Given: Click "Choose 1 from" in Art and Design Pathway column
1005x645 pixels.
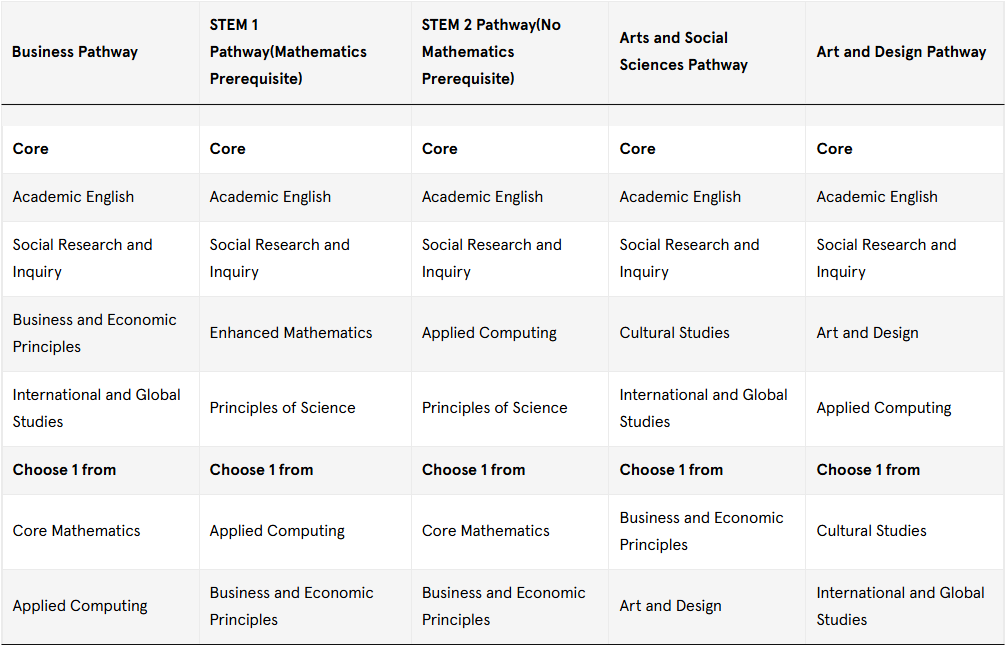Looking at the screenshot, I should pyautogui.click(x=868, y=470).
